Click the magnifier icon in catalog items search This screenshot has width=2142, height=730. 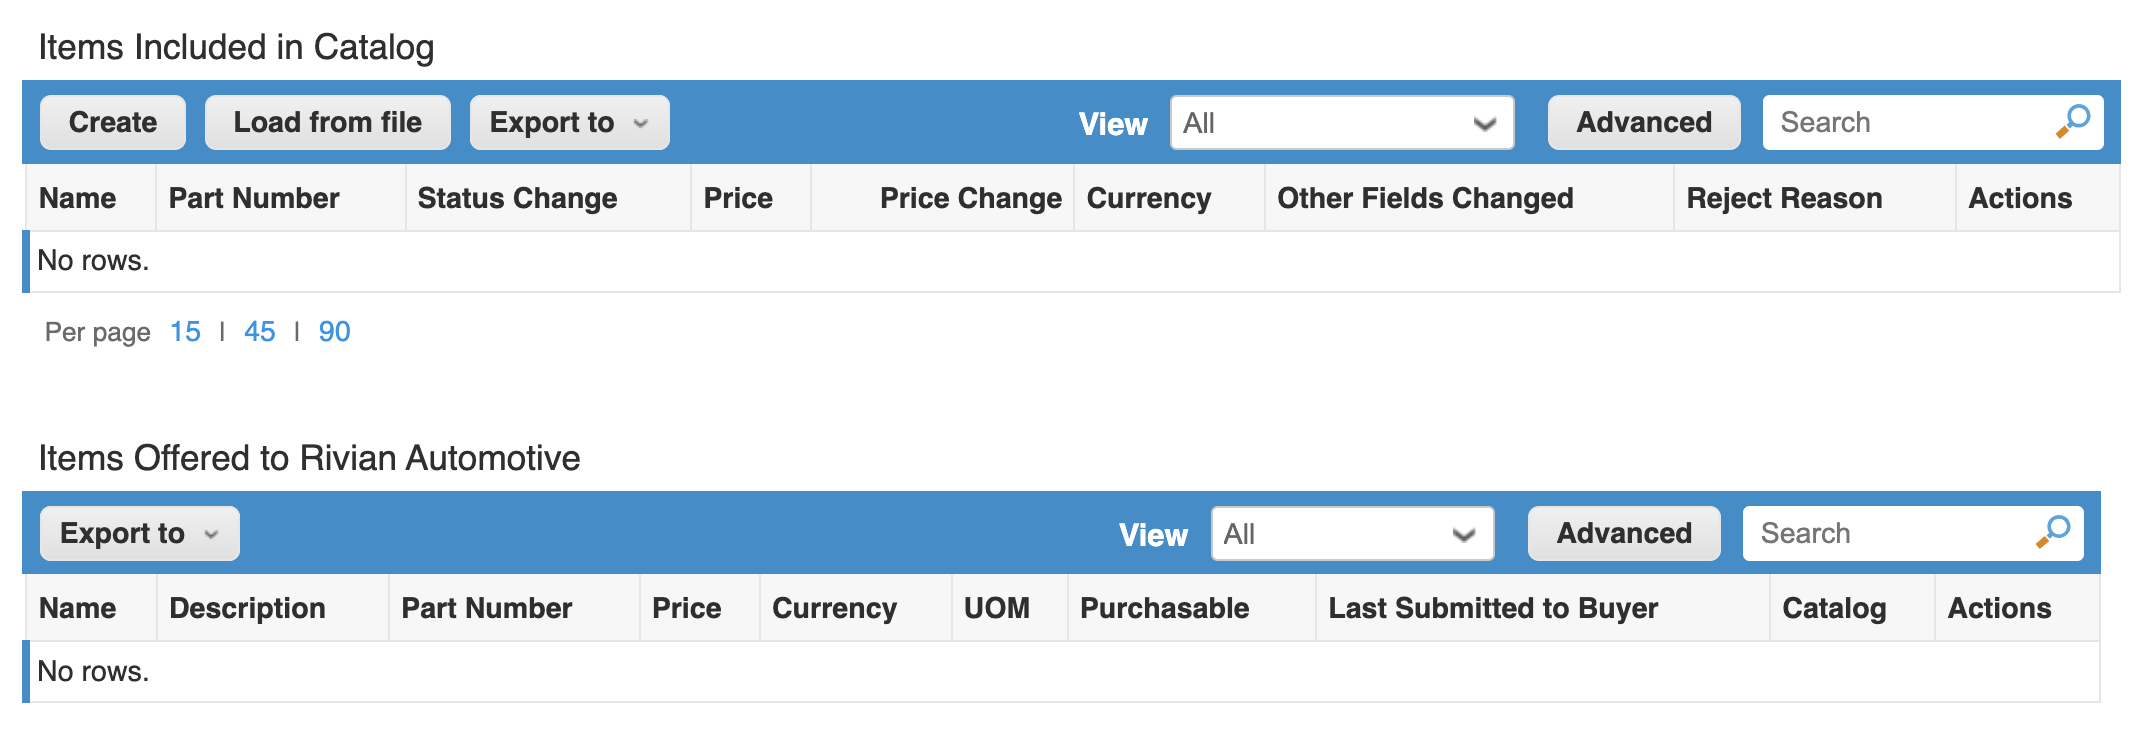(2073, 121)
